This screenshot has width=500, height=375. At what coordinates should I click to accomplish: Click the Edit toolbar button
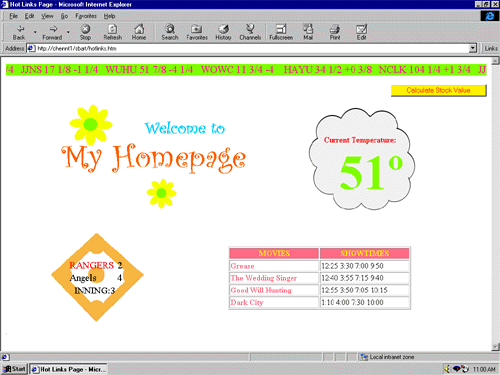click(361, 32)
